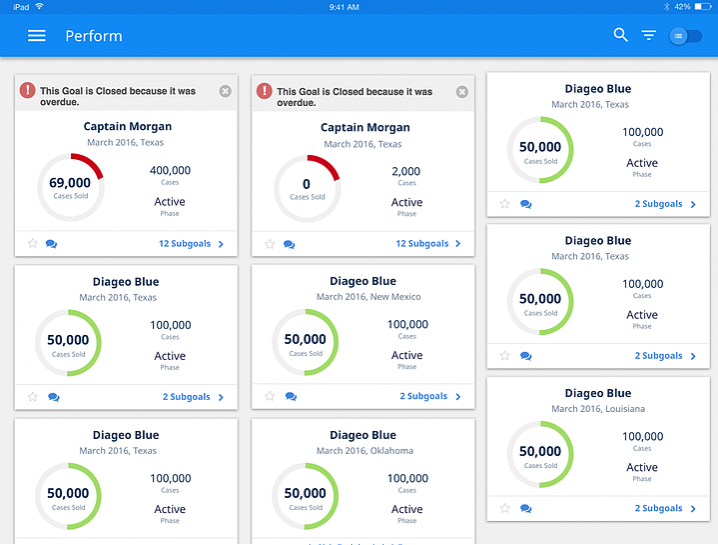
Task: Tap the battery indicator icon
Action: tap(703, 7)
